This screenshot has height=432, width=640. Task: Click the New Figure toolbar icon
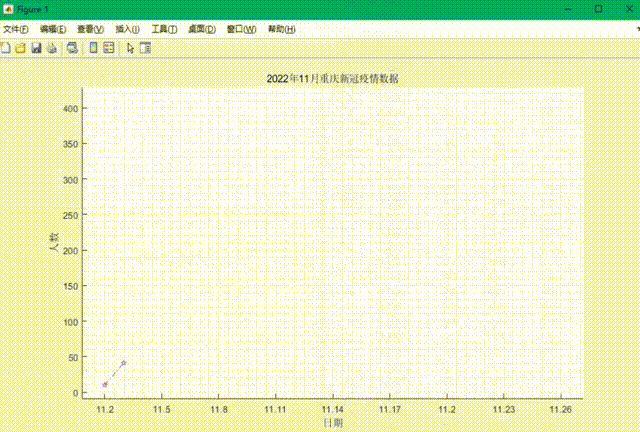(5, 48)
